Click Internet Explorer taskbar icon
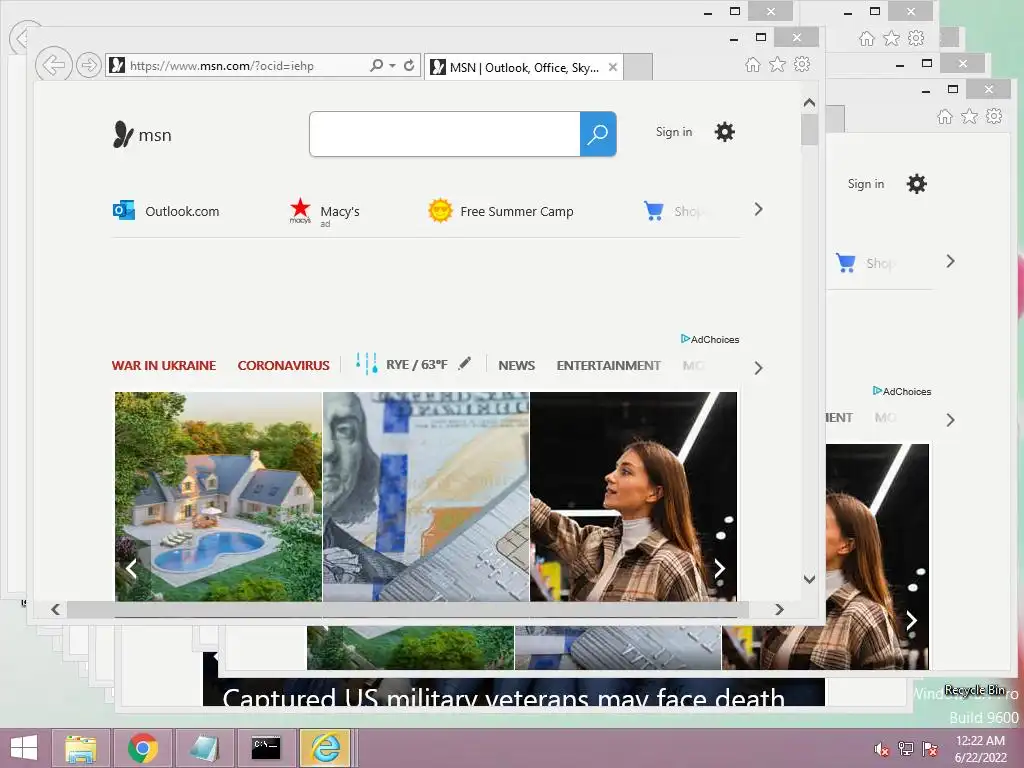 tap(325, 748)
